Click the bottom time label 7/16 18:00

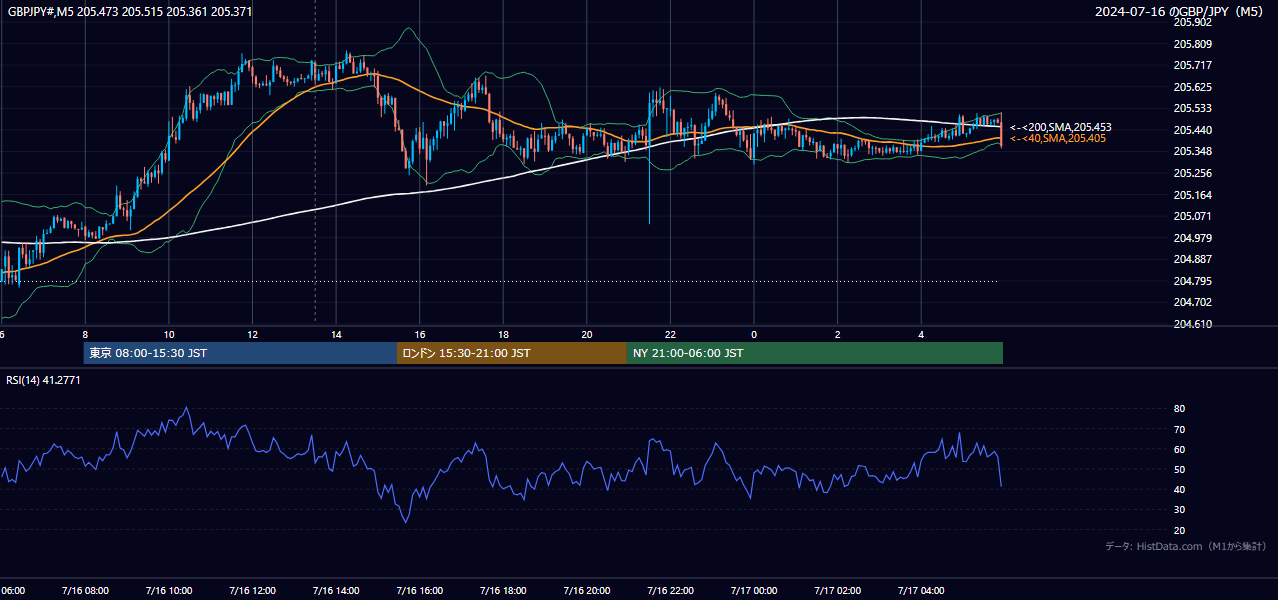click(x=503, y=591)
